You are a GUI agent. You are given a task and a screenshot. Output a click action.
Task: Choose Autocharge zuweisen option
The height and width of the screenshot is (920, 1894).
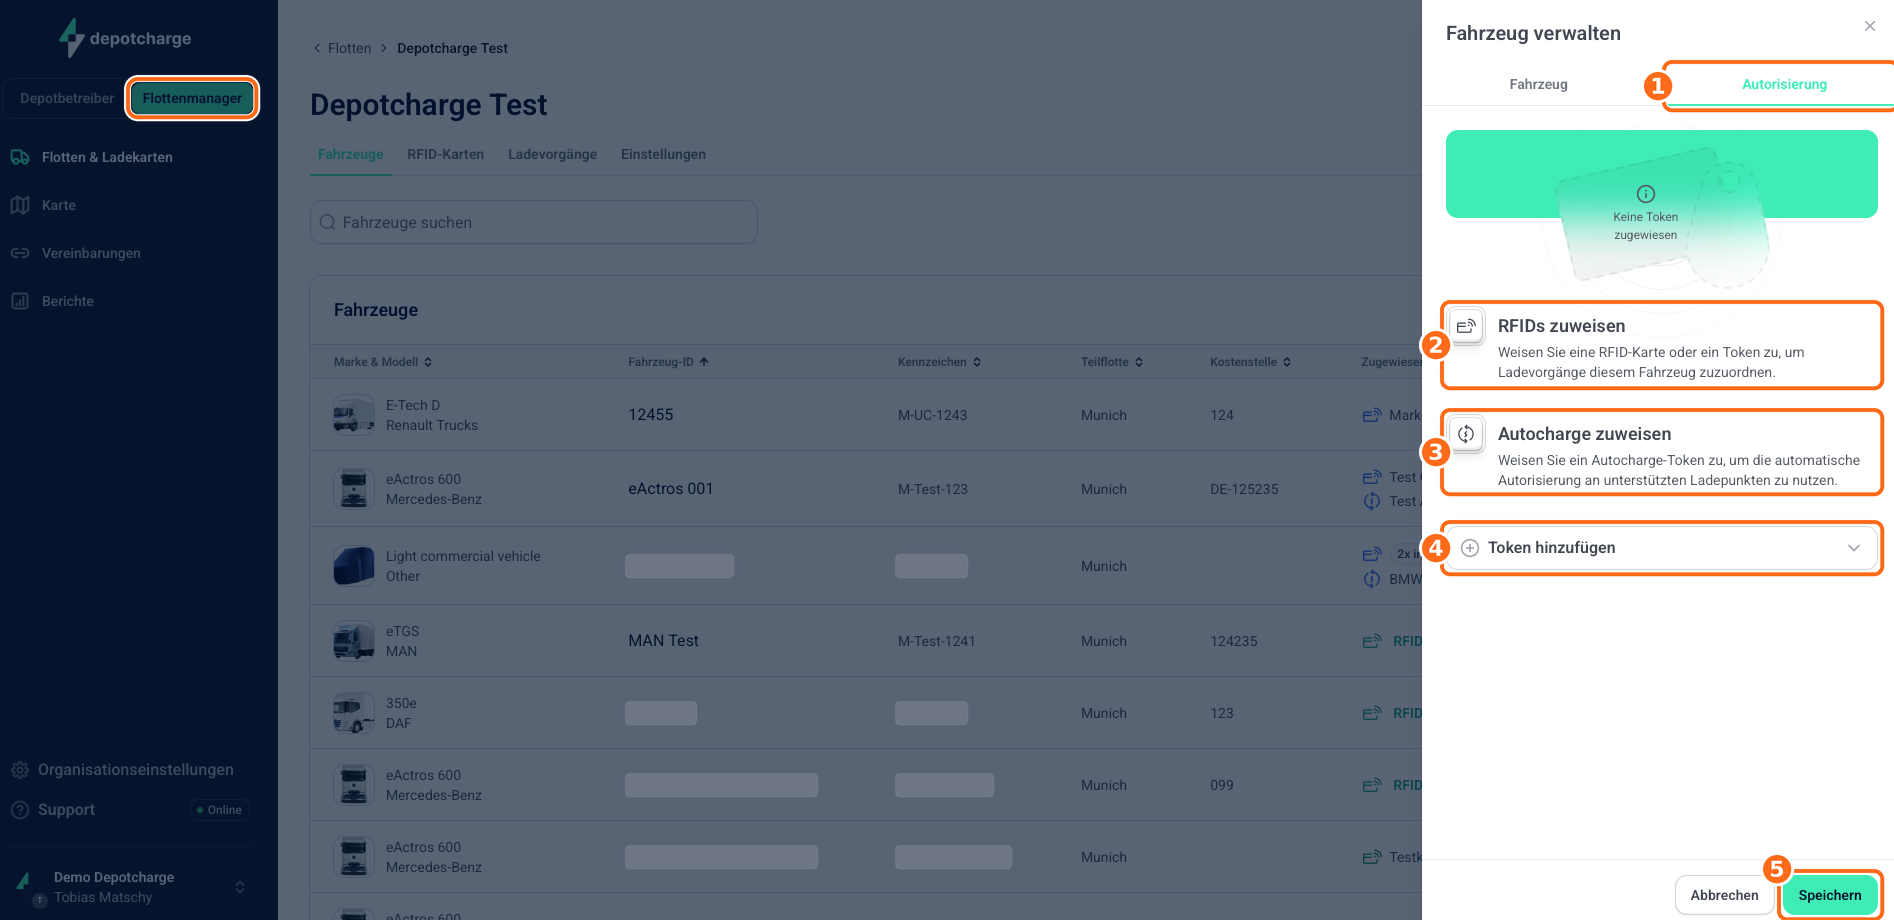1662,453
